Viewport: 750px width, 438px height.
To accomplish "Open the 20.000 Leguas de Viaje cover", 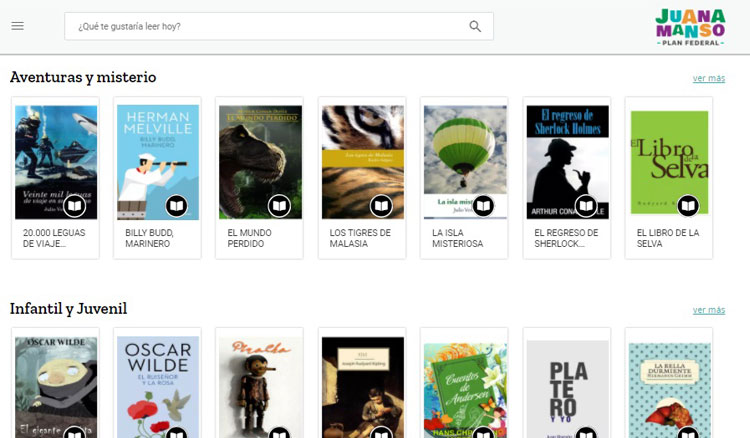I will tap(56, 162).
